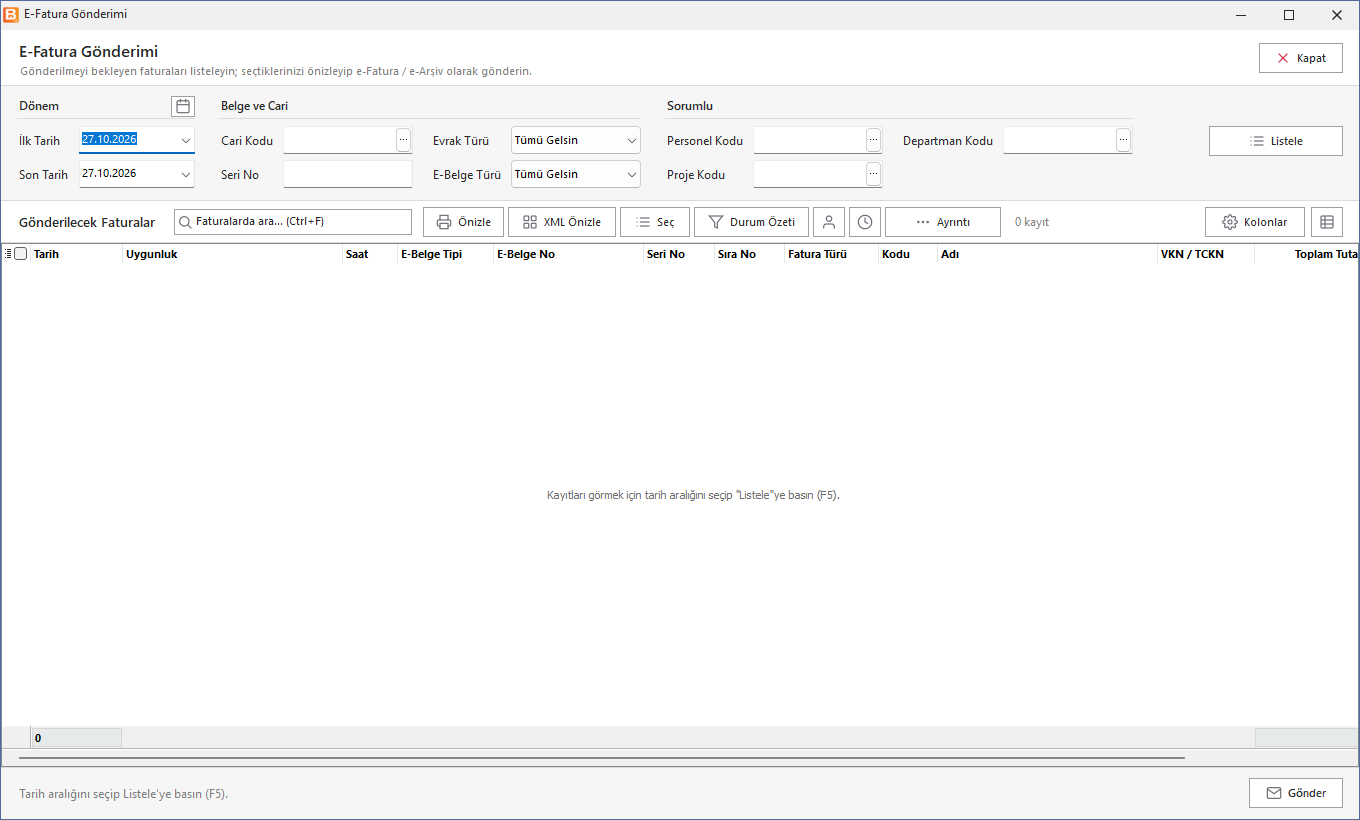1360x820 pixels.
Task: Click the Önizle print preview button
Action: (464, 222)
